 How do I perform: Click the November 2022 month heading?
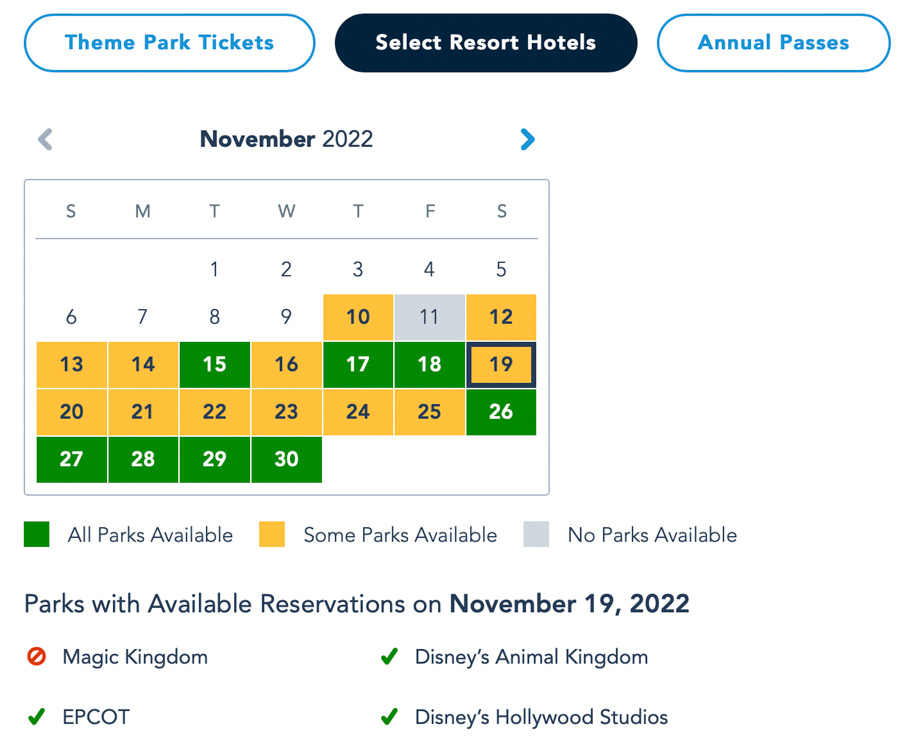pyautogui.click(x=286, y=139)
